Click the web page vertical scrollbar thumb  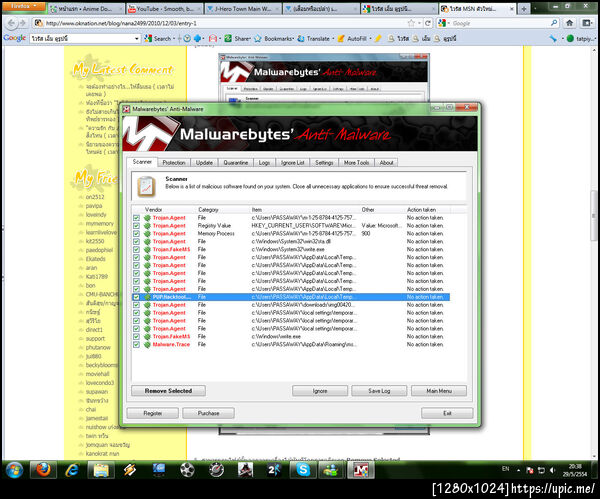click(594, 216)
